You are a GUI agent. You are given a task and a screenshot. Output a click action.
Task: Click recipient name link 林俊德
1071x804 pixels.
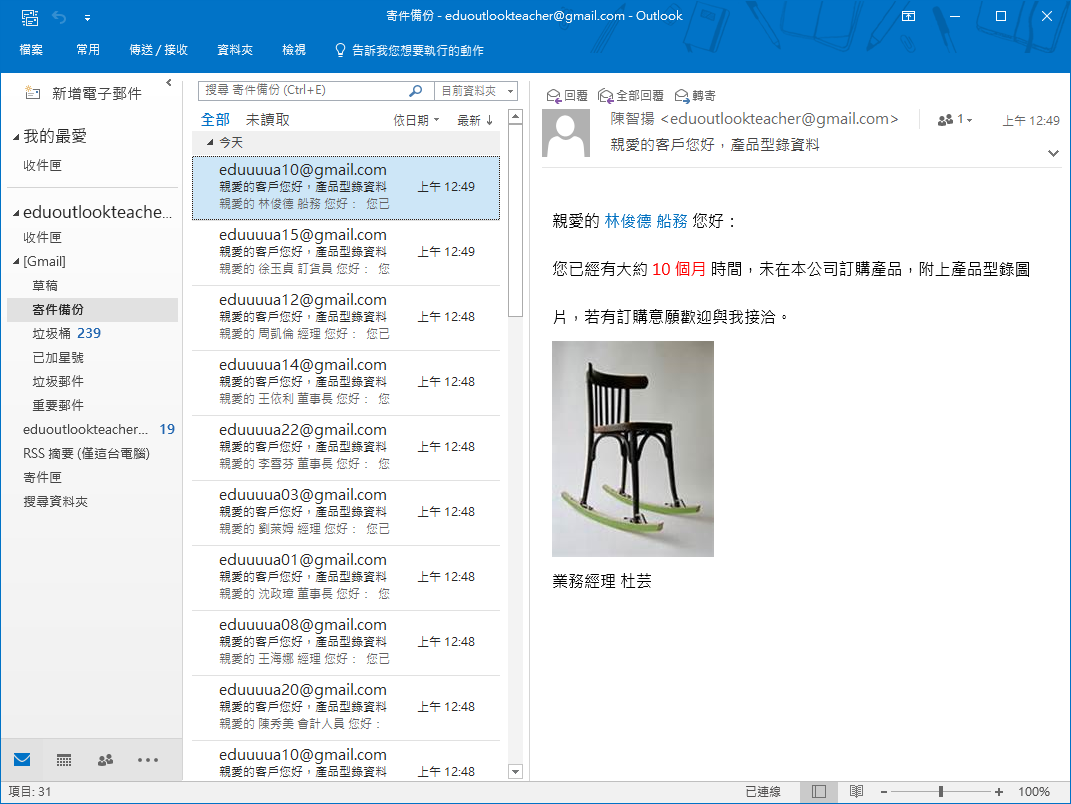tap(627, 221)
